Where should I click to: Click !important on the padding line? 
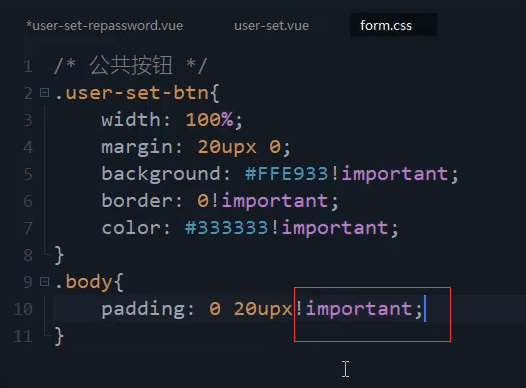click(x=354, y=309)
